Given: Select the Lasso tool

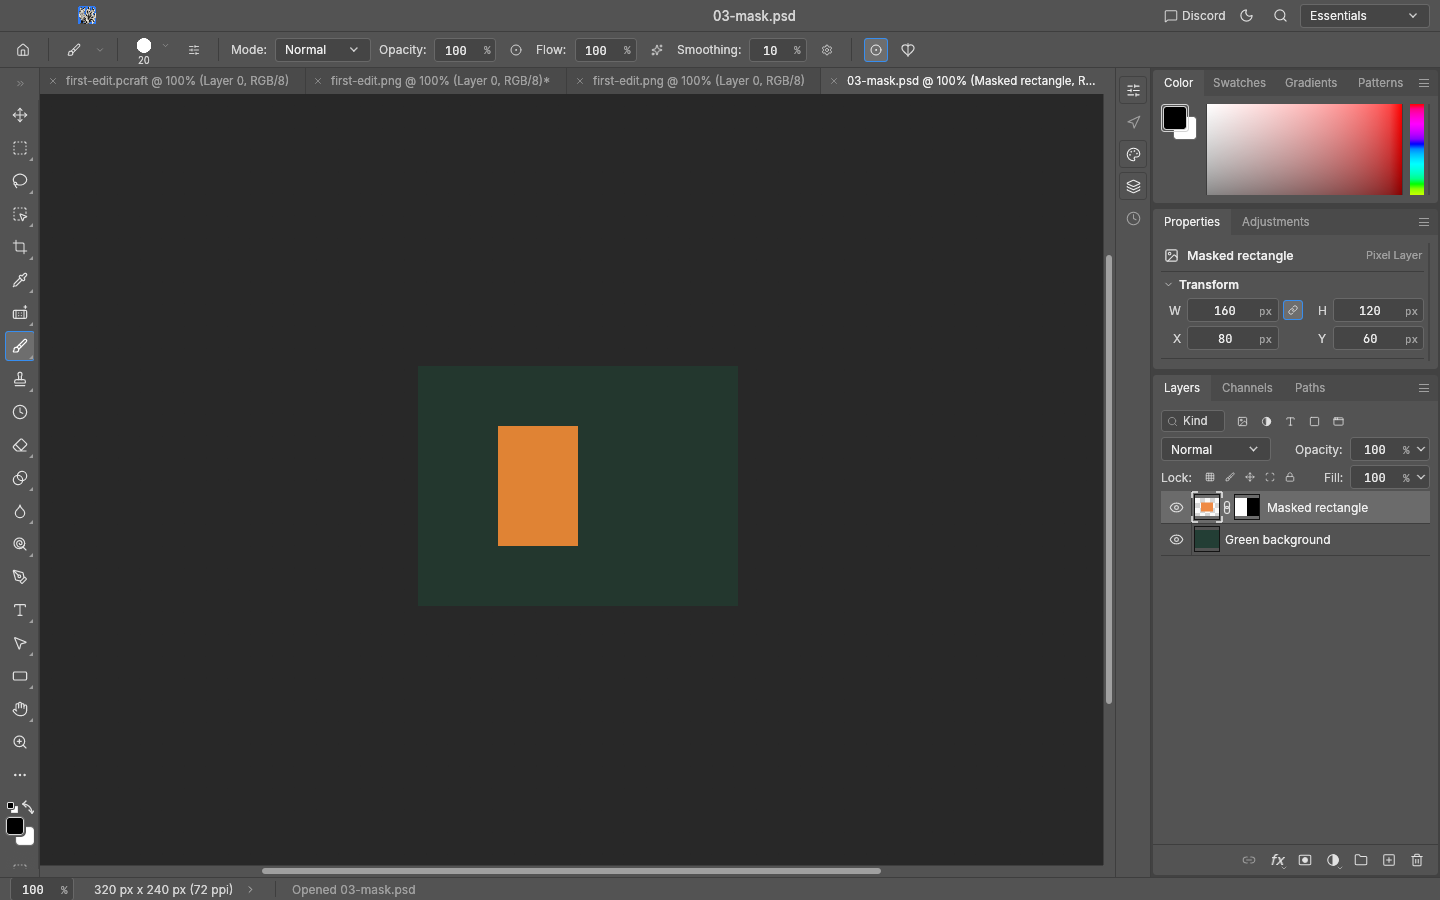Looking at the screenshot, I should [20, 181].
